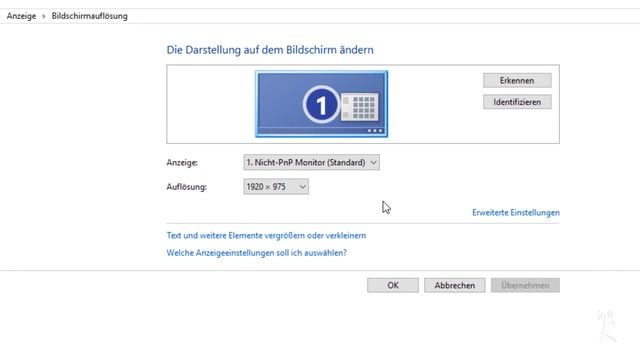The width and height of the screenshot is (640, 360).
Task: Open Text und weitere Elemente vergrößern link
Action: 266,236
